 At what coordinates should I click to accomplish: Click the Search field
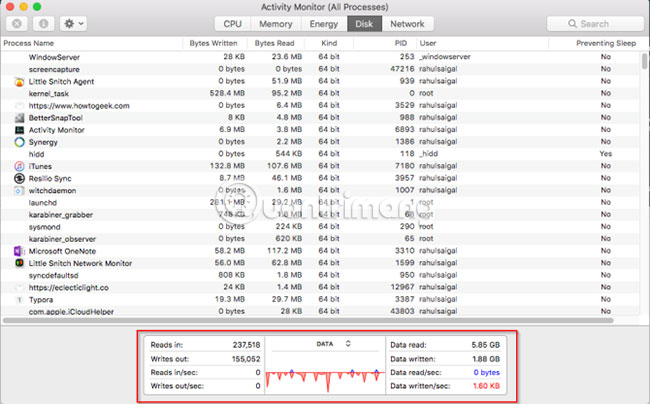(x=595, y=24)
